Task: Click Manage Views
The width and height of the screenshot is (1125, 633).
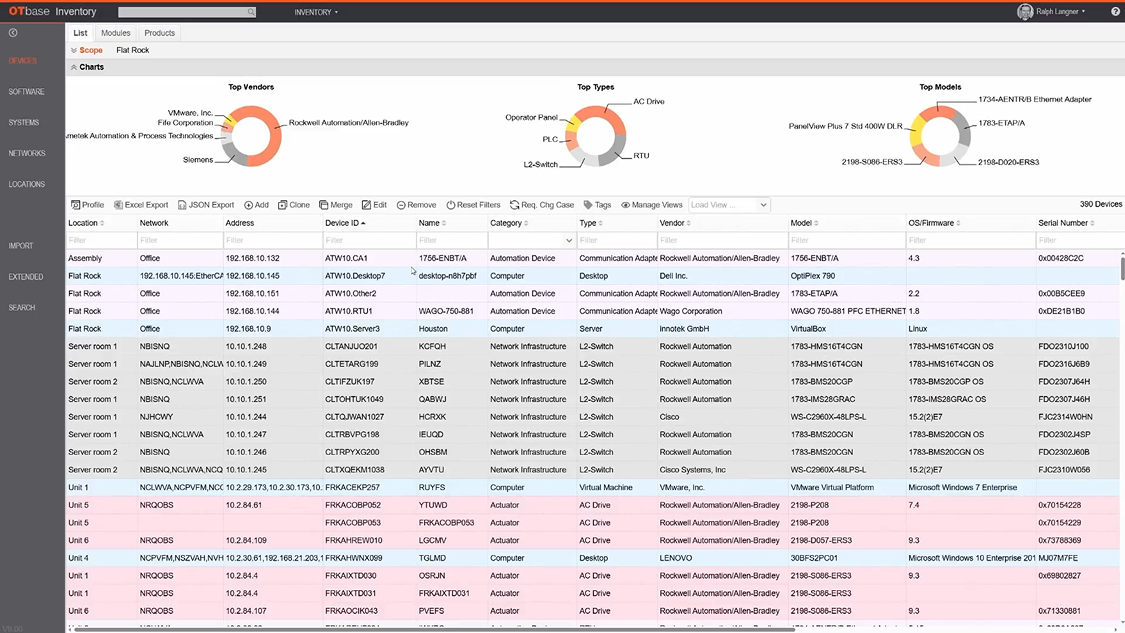Action: (x=651, y=205)
